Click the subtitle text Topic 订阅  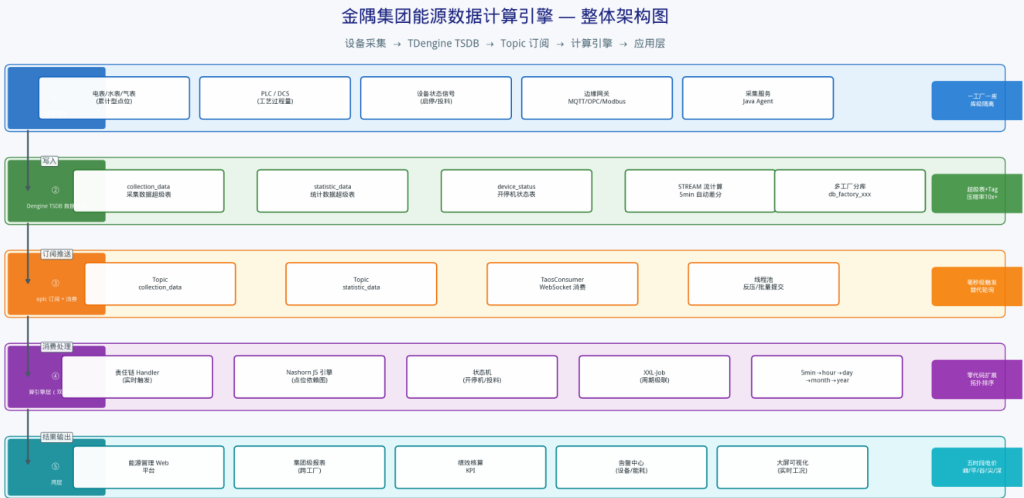click(x=524, y=44)
